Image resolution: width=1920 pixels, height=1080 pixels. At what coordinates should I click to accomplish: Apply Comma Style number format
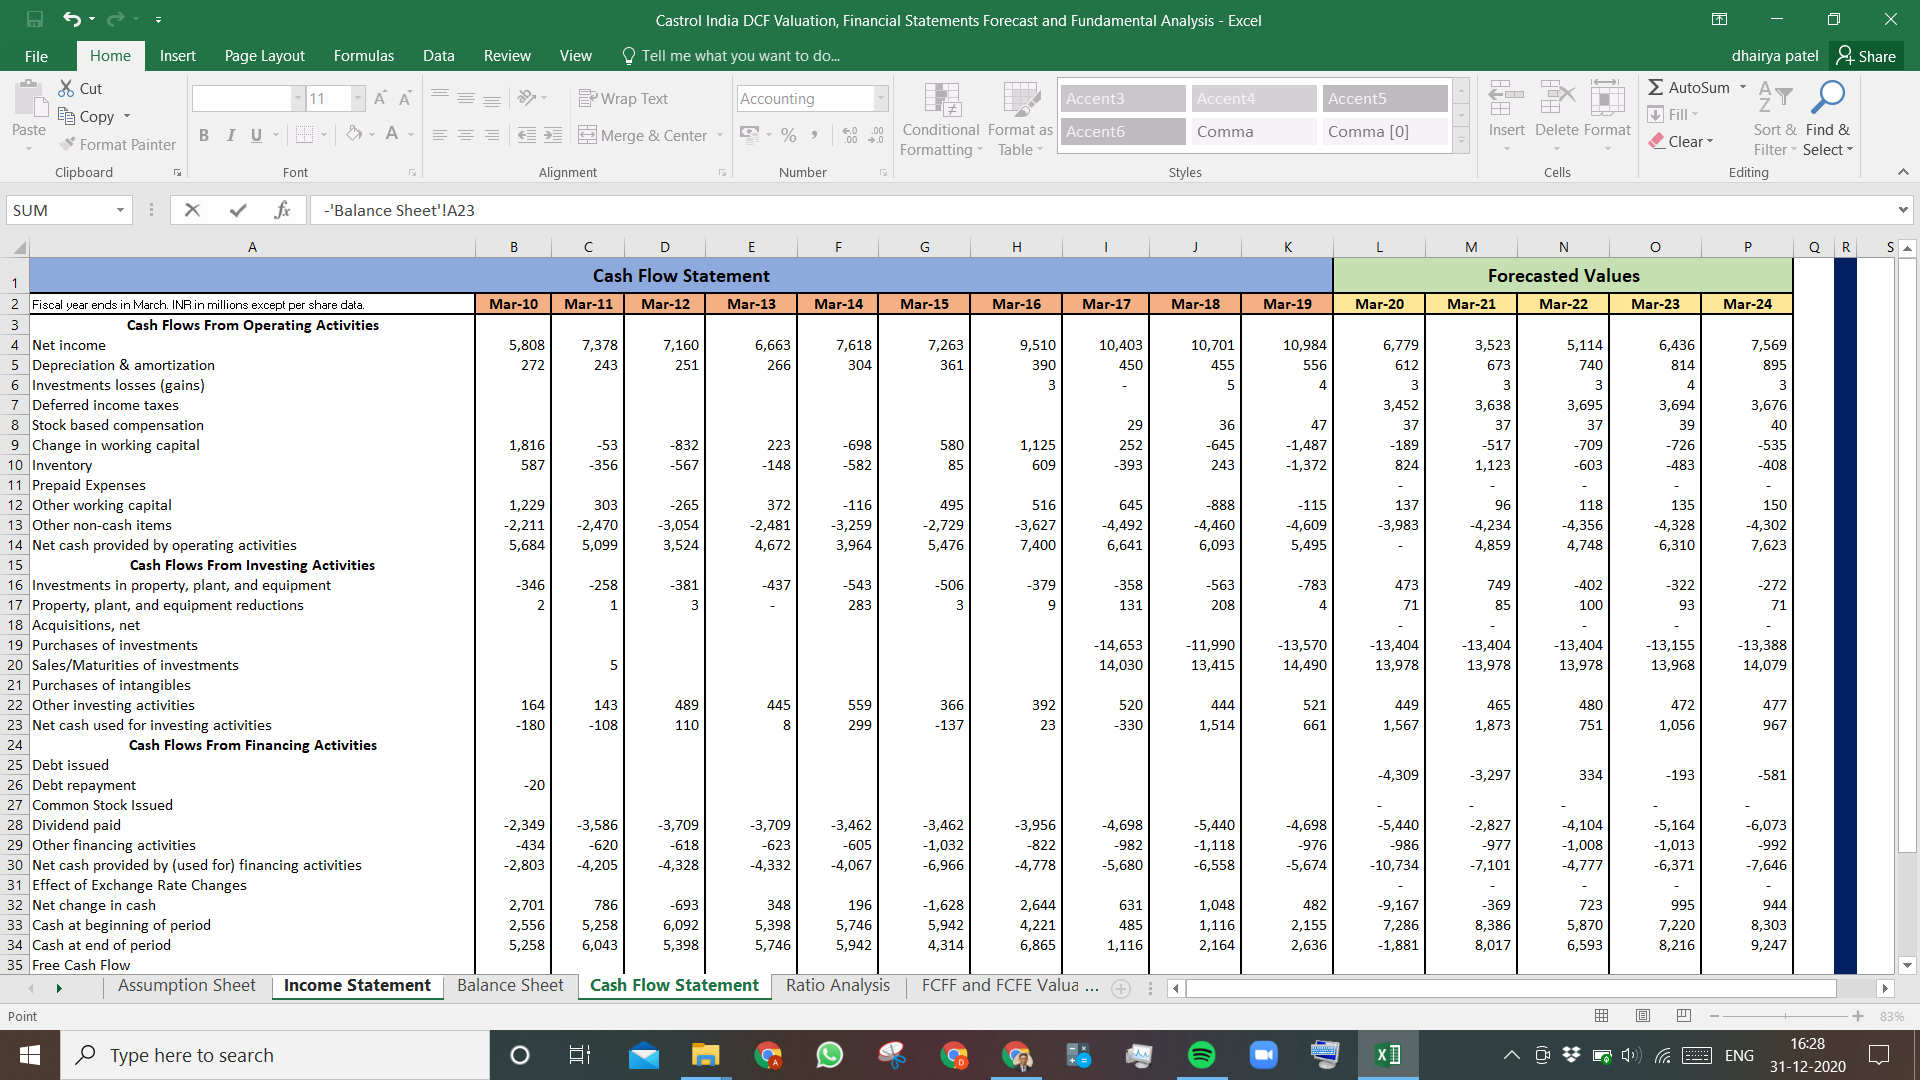(x=815, y=135)
